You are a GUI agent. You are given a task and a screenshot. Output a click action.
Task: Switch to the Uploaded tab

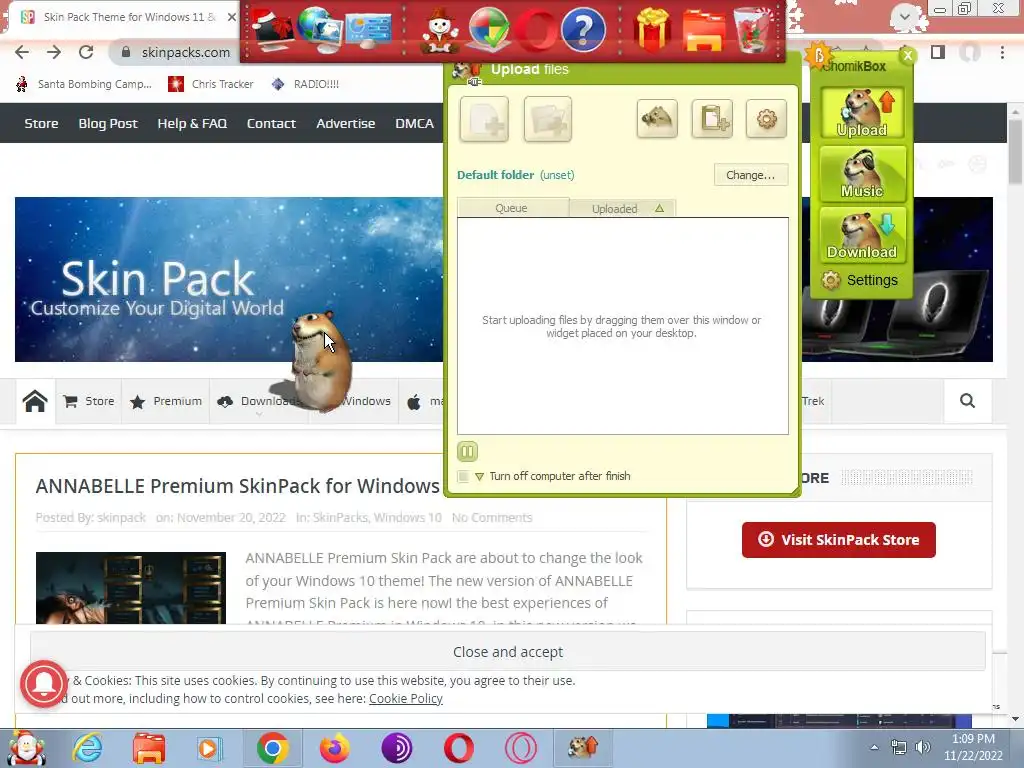click(x=622, y=208)
